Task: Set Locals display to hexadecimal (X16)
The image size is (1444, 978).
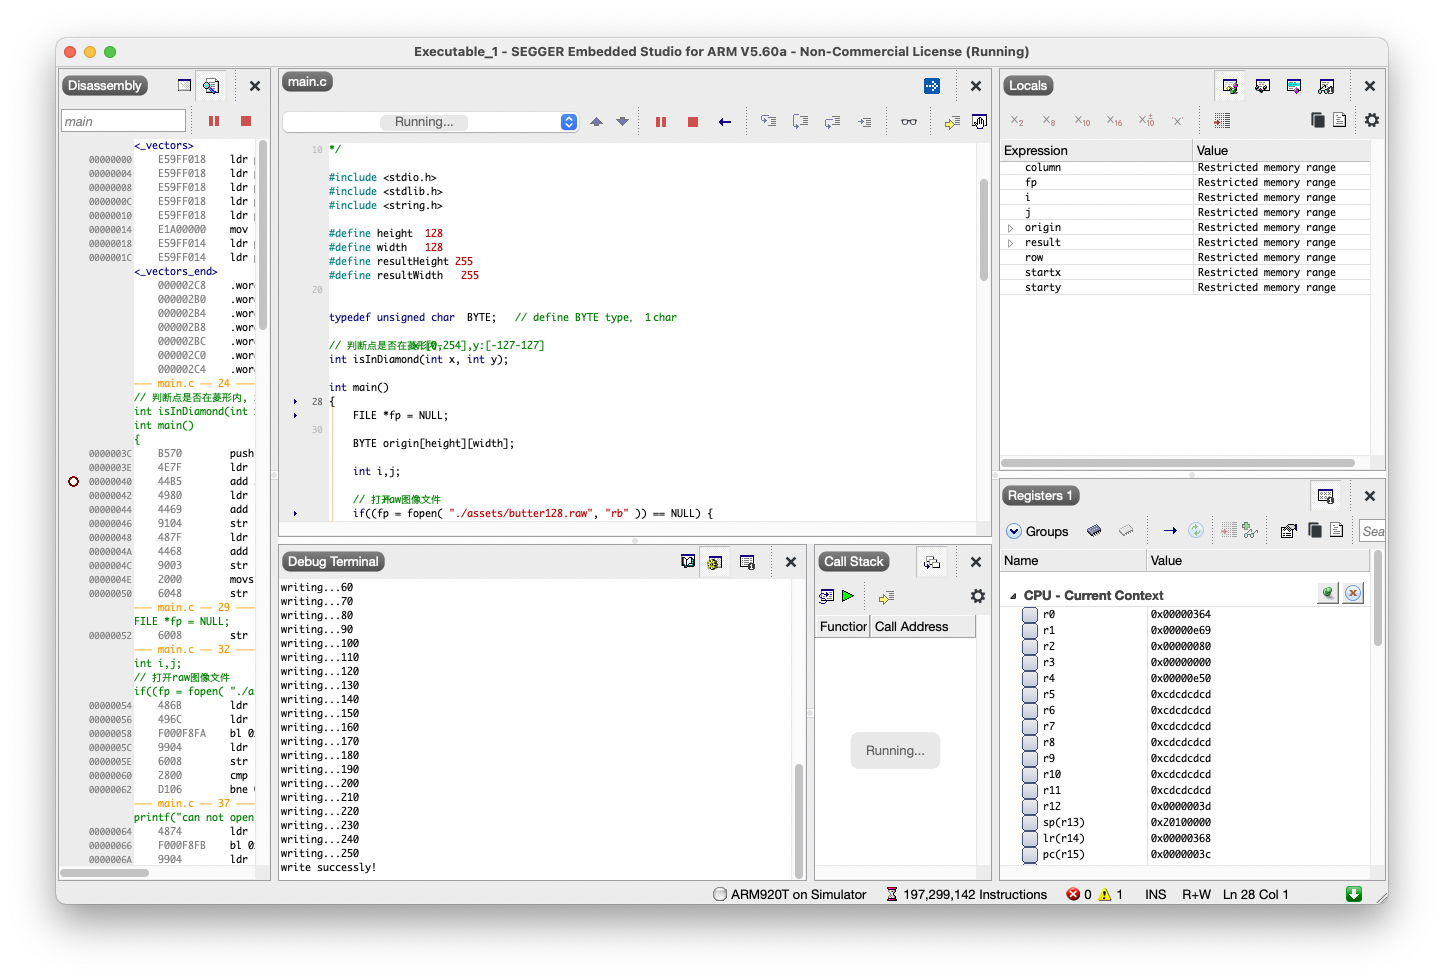Action: [x=1114, y=121]
